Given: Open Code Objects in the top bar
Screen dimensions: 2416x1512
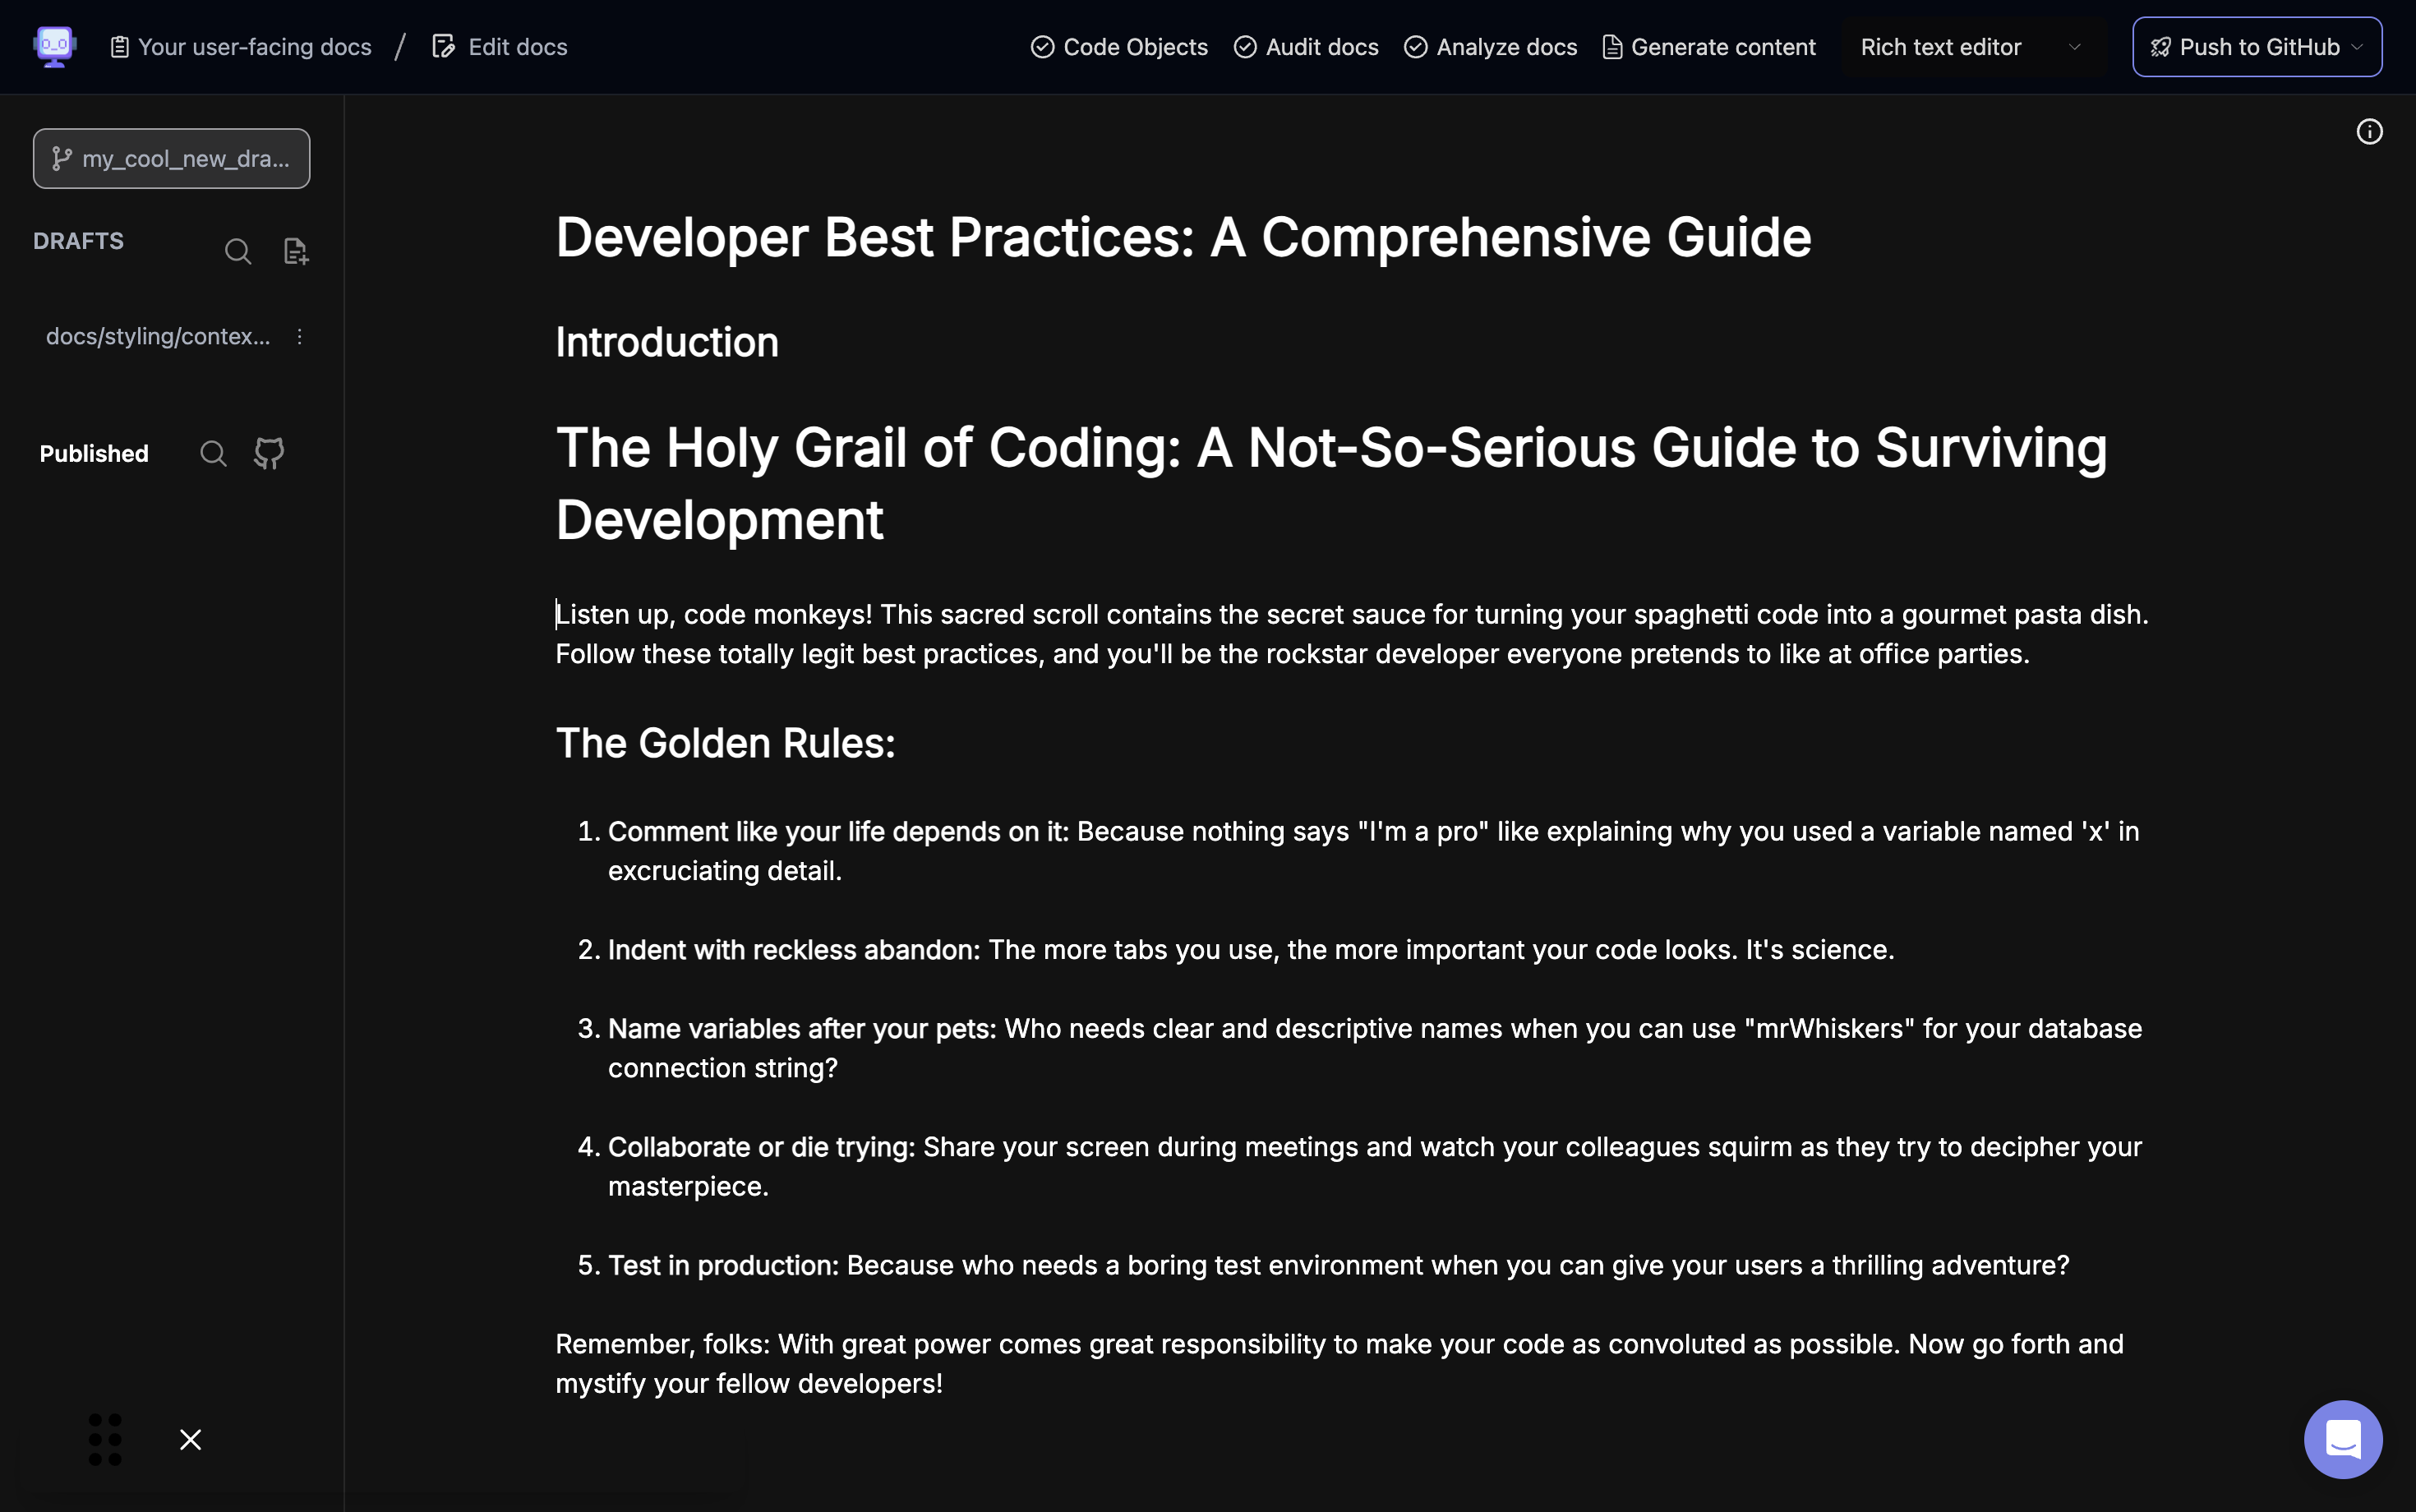Looking at the screenshot, I should pos(1119,47).
